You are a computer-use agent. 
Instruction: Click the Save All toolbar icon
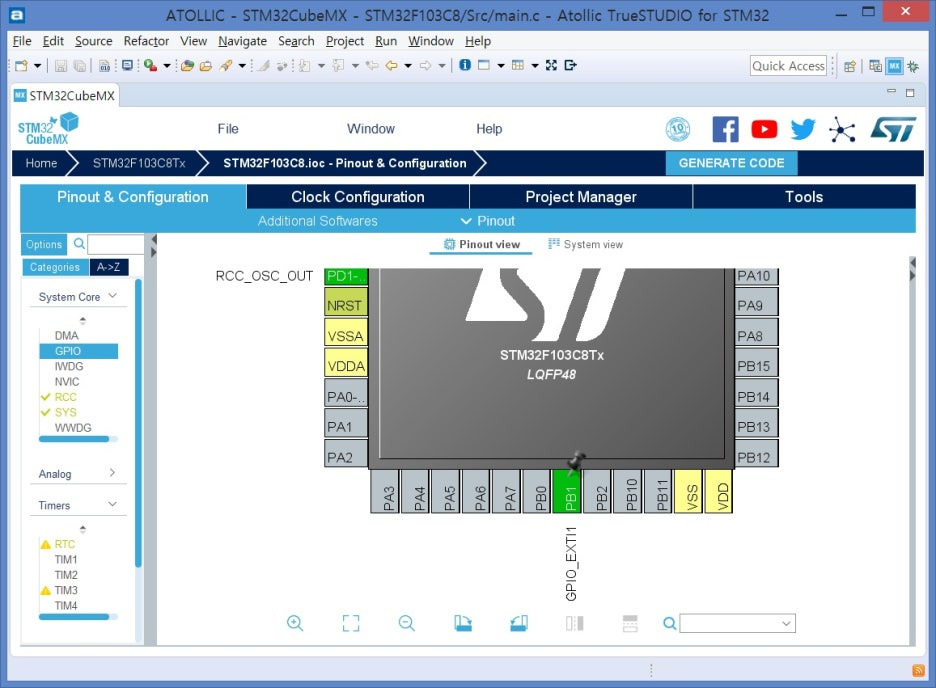79,66
